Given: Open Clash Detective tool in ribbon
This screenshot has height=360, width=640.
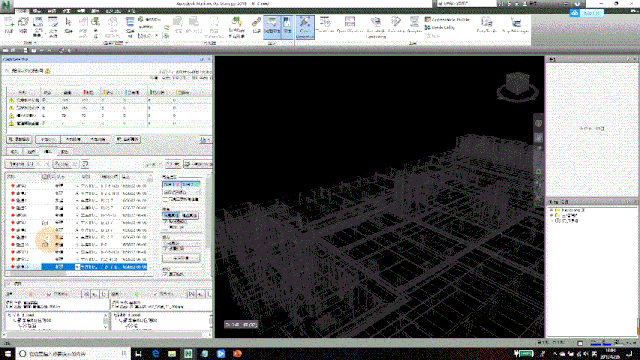Looking at the screenshot, I should pyautogui.click(x=304, y=27).
